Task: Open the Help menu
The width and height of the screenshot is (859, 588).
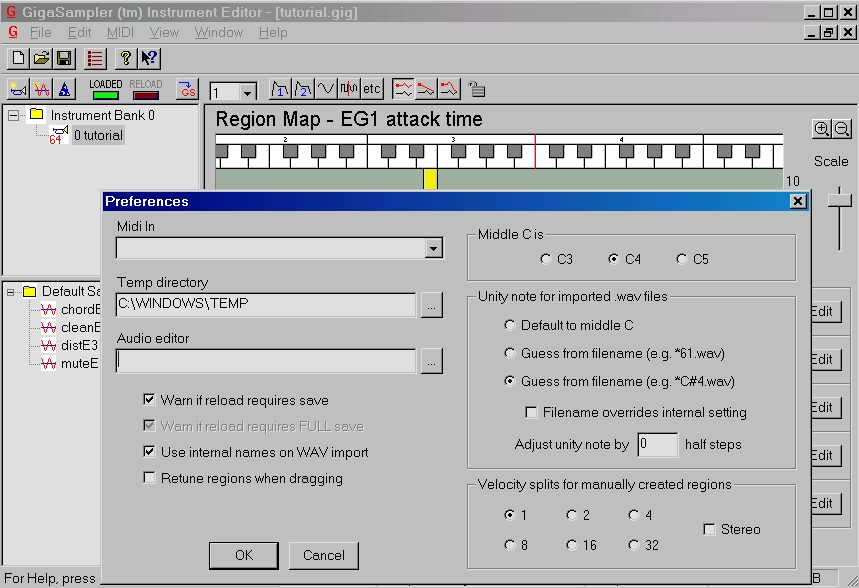Action: click(x=273, y=32)
